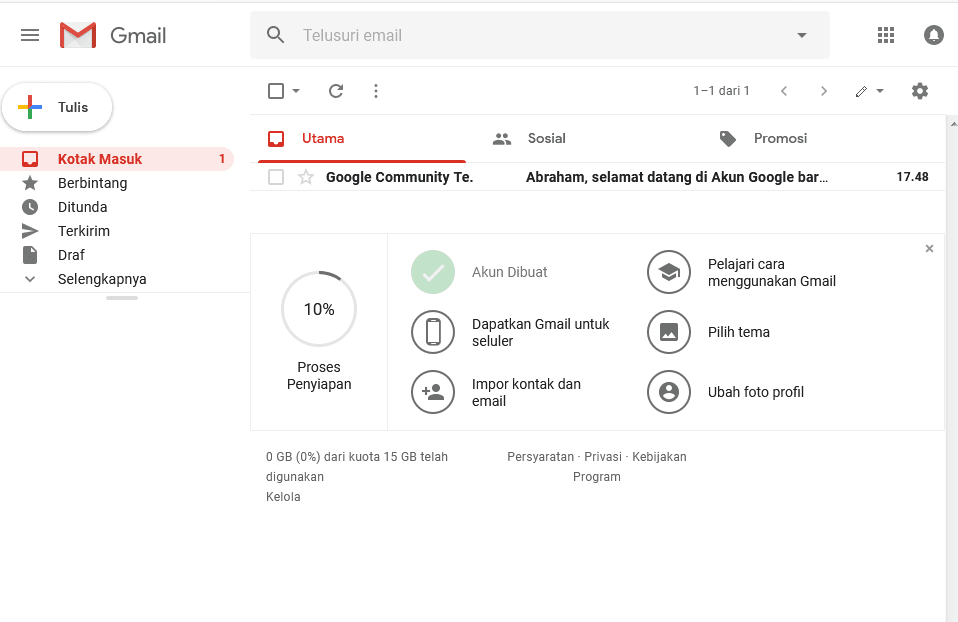The image size is (958, 622).
Task: Switch to the Utama tab
Action: [x=362, y=139]
